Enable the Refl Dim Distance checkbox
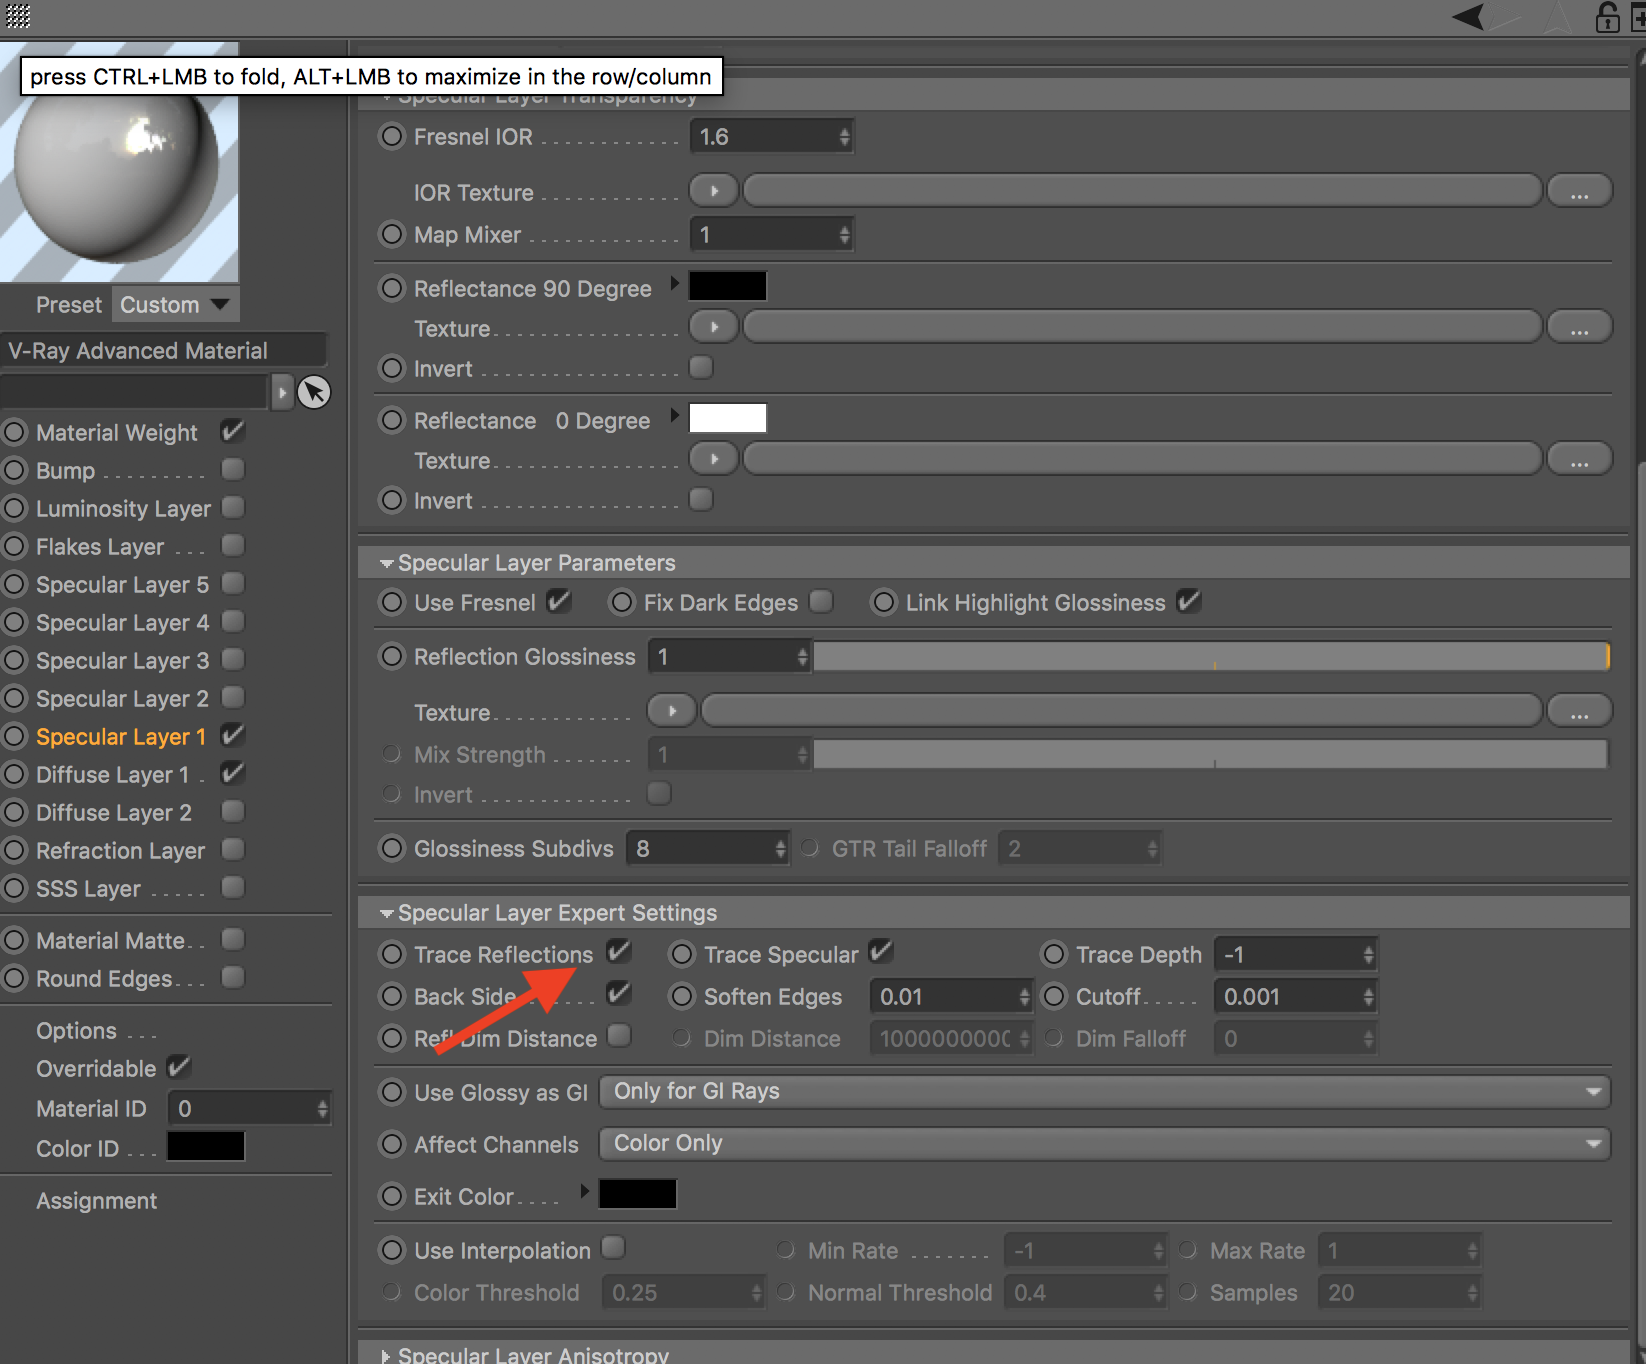The image size is (1646, 1364). [619, 1035]
